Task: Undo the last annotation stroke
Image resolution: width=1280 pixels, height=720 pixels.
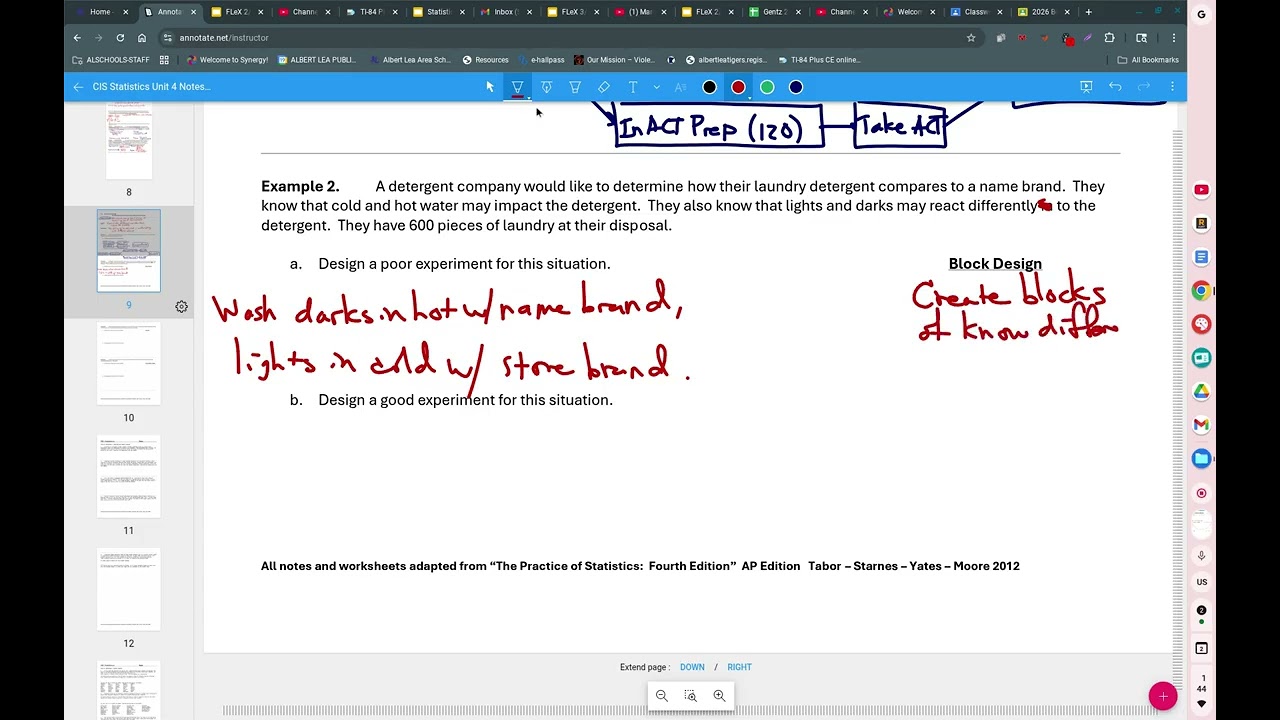Action: 1115,87
